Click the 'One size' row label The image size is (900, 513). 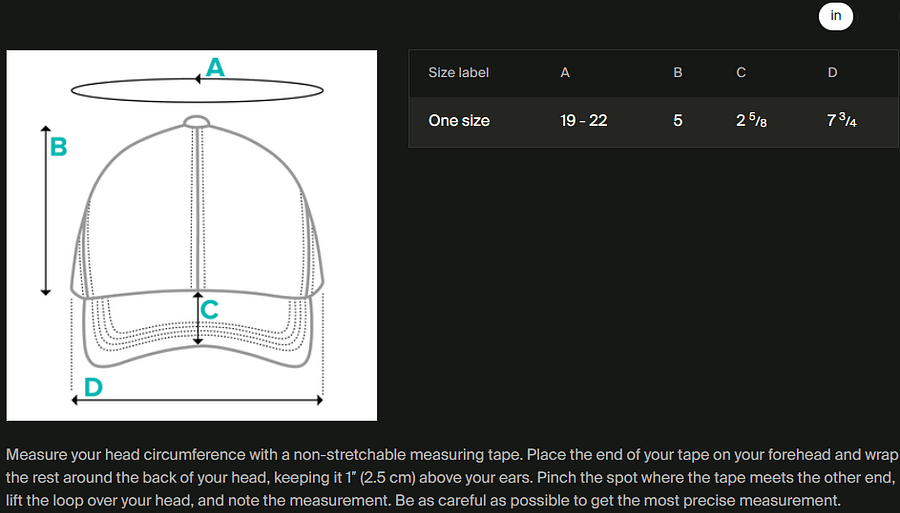click(459, 121)
